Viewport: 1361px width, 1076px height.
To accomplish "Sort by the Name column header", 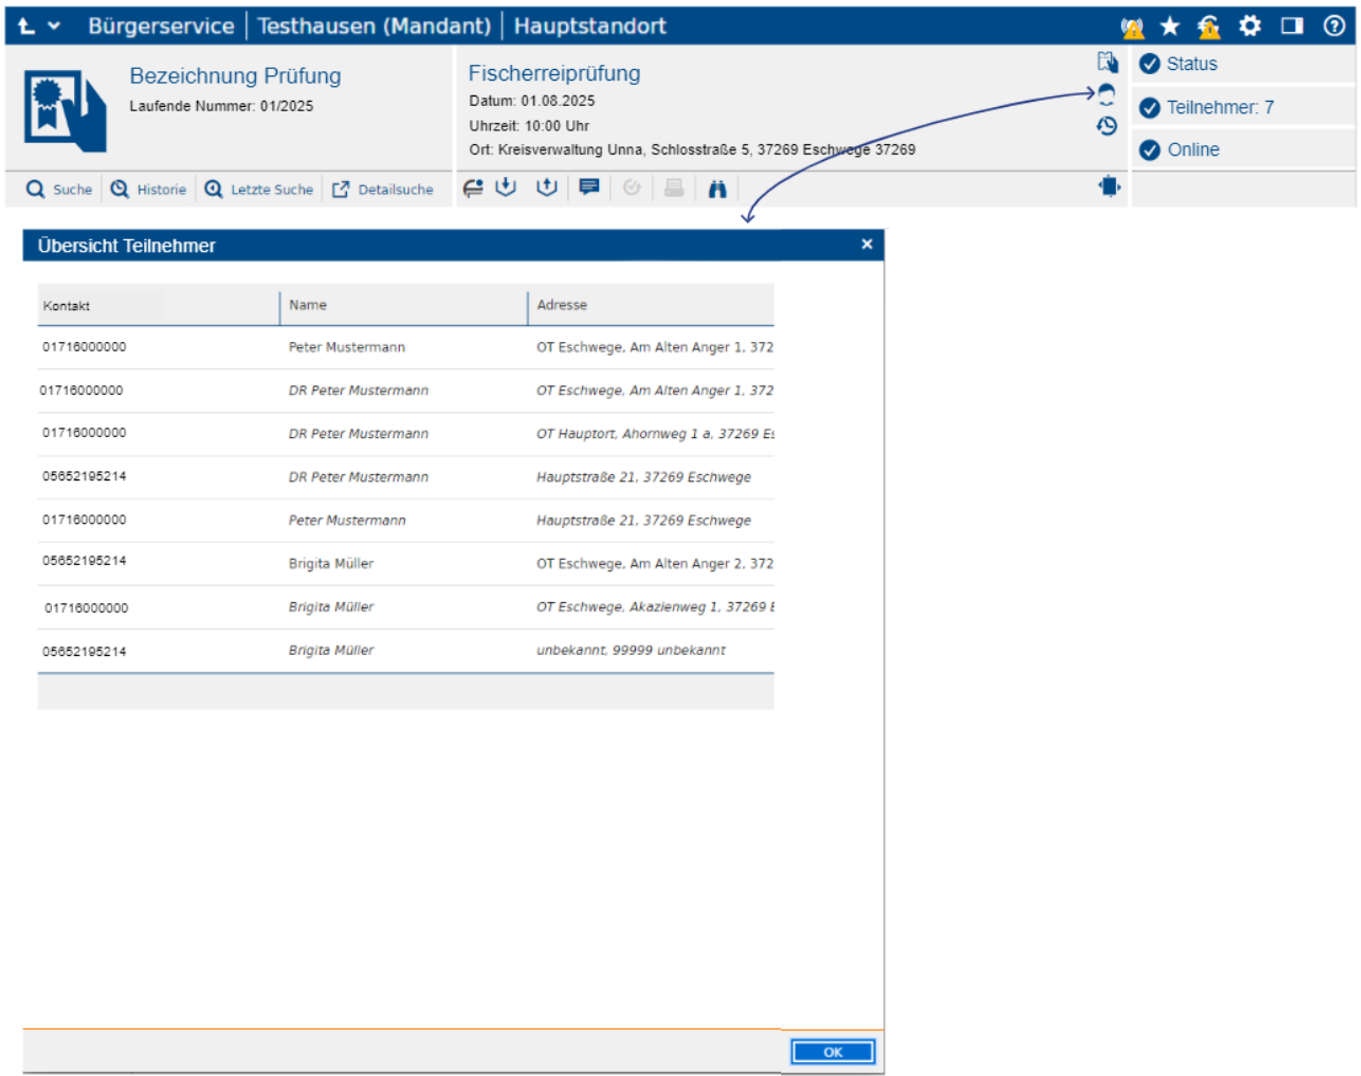I will click(x=308, y=305).
